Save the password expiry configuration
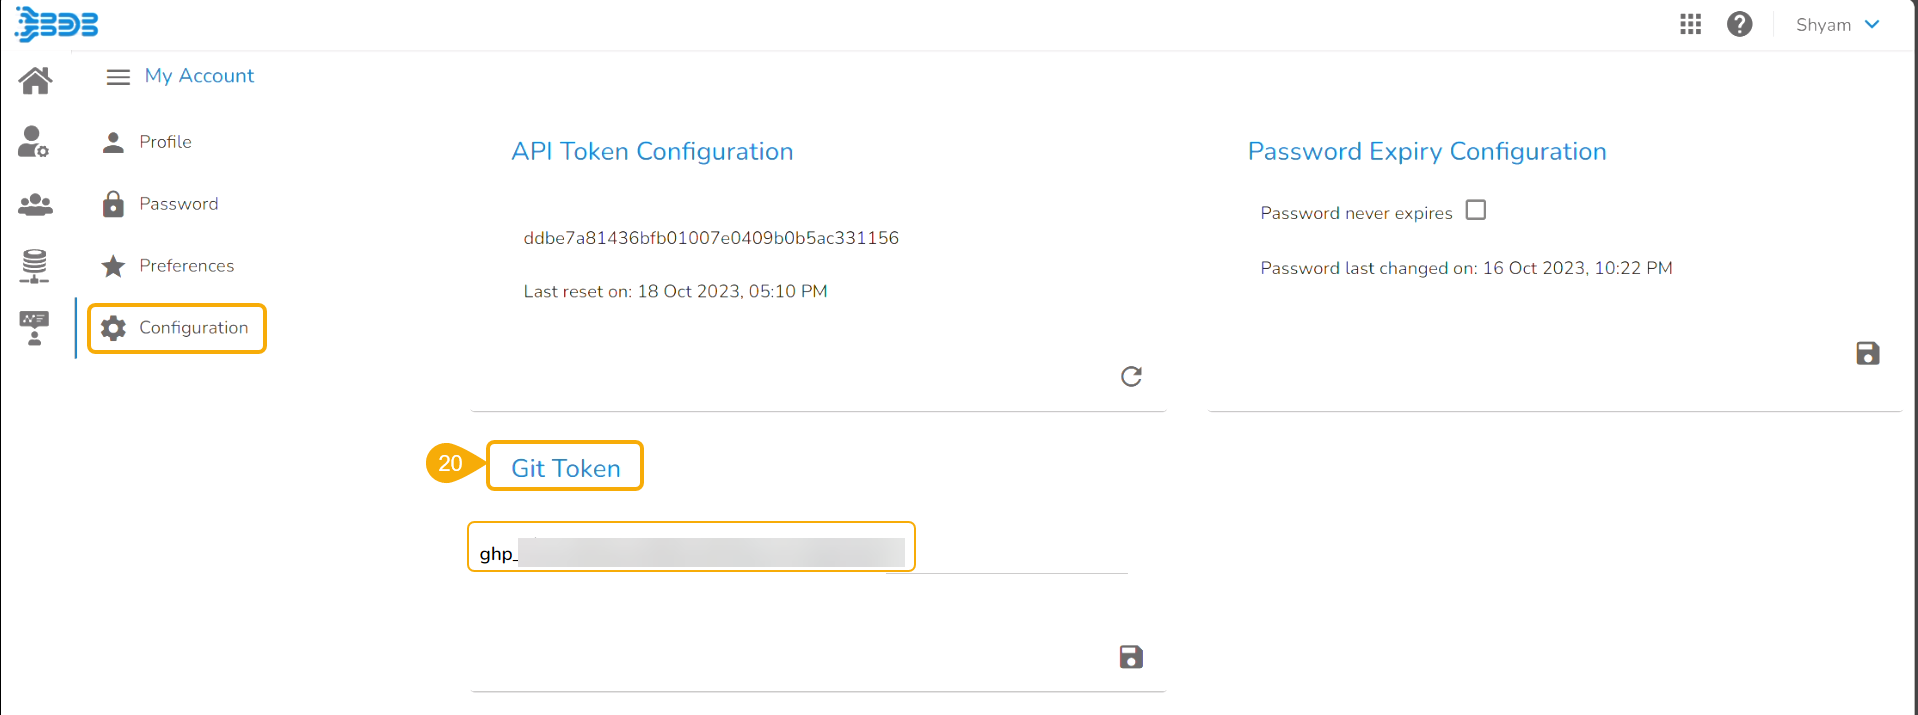1918x715 pixels. pos(1867,353)
